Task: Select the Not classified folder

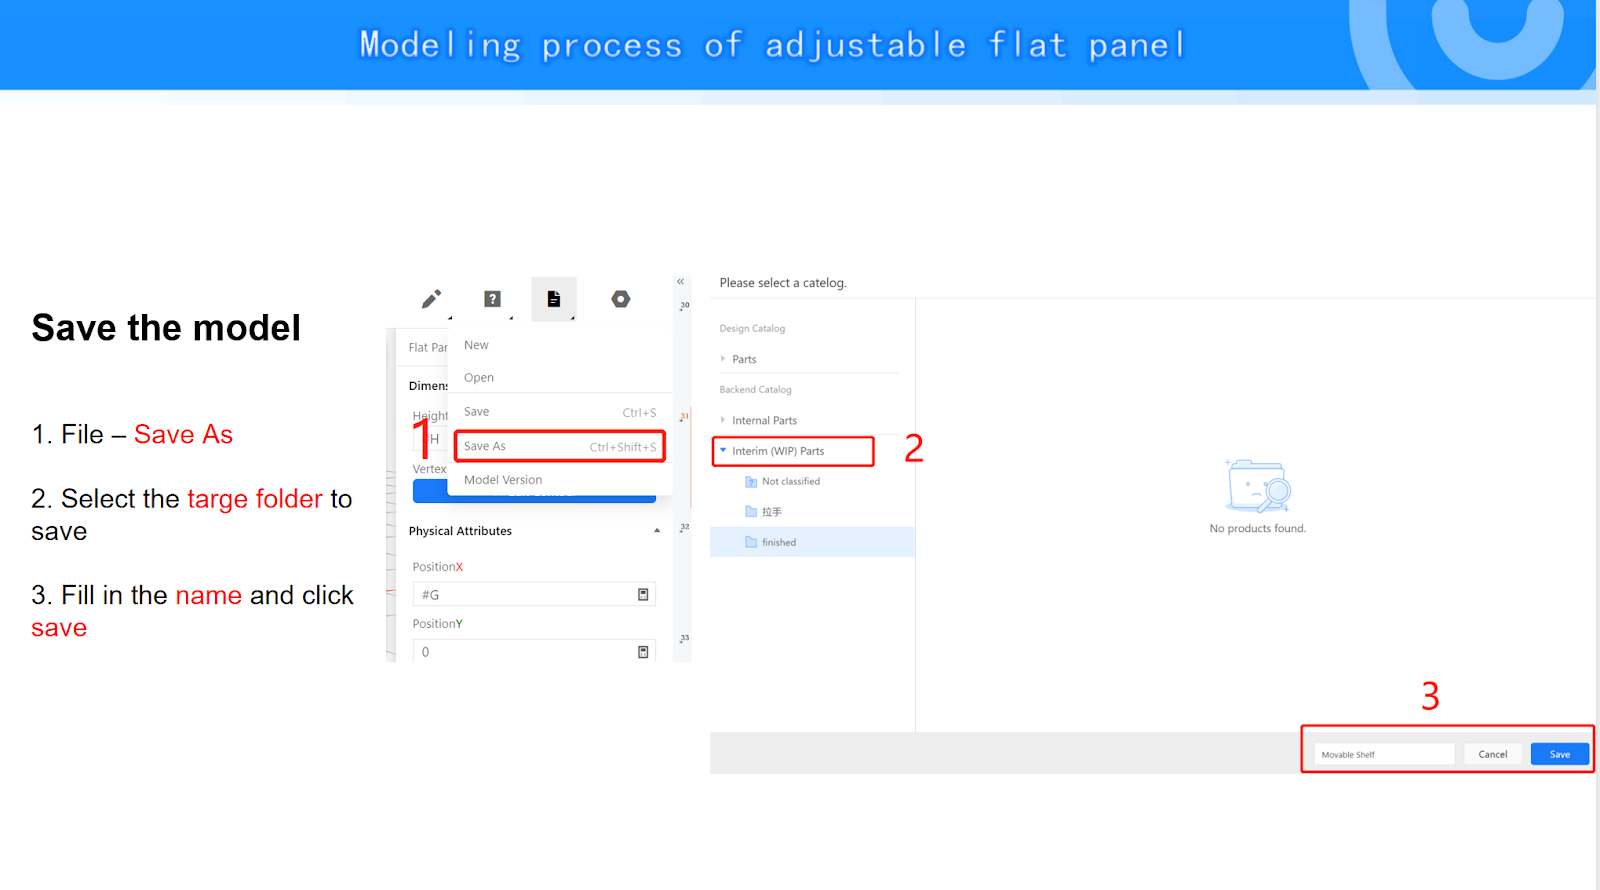Action: click(x=790, y=482)
